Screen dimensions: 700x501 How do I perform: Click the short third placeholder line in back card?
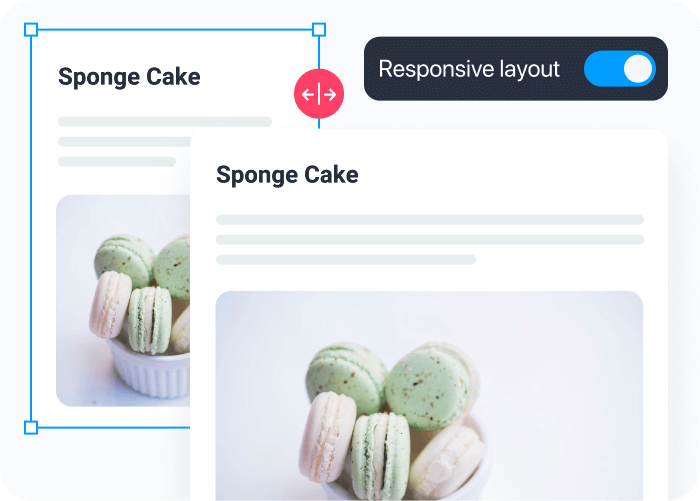(x=117, y=162)
